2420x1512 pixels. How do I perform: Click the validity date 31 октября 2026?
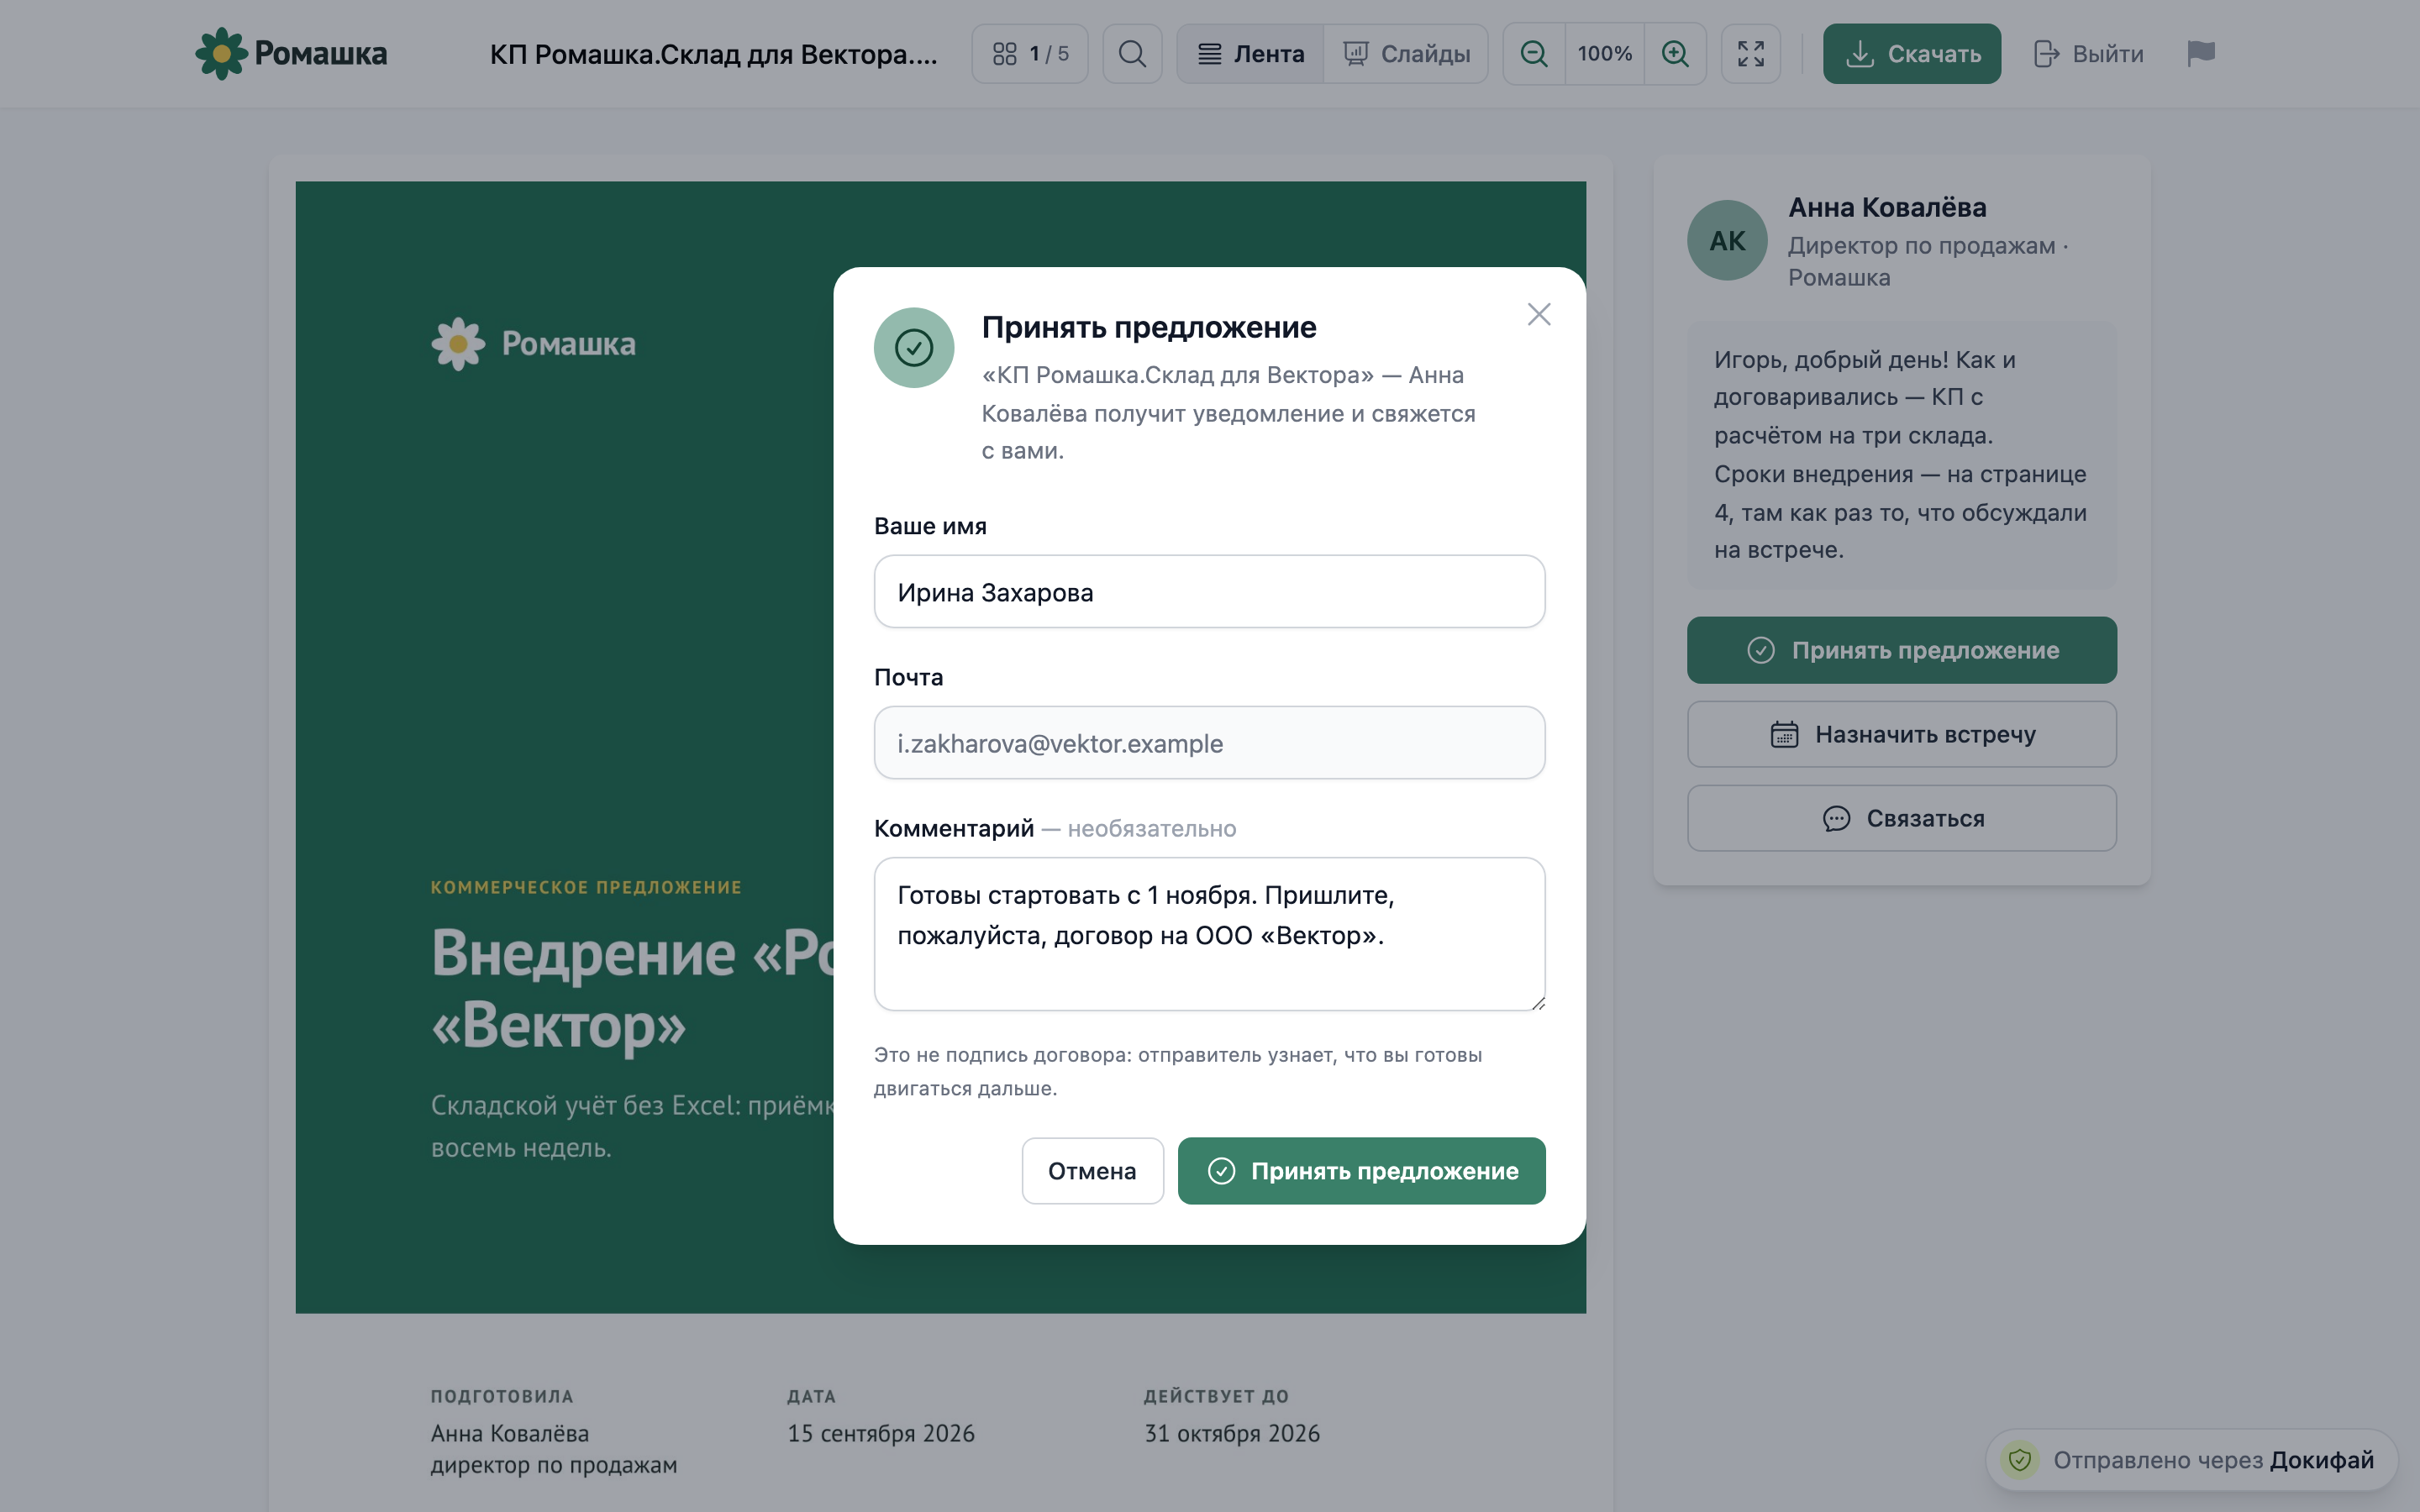click(x=1232, y=1433)
